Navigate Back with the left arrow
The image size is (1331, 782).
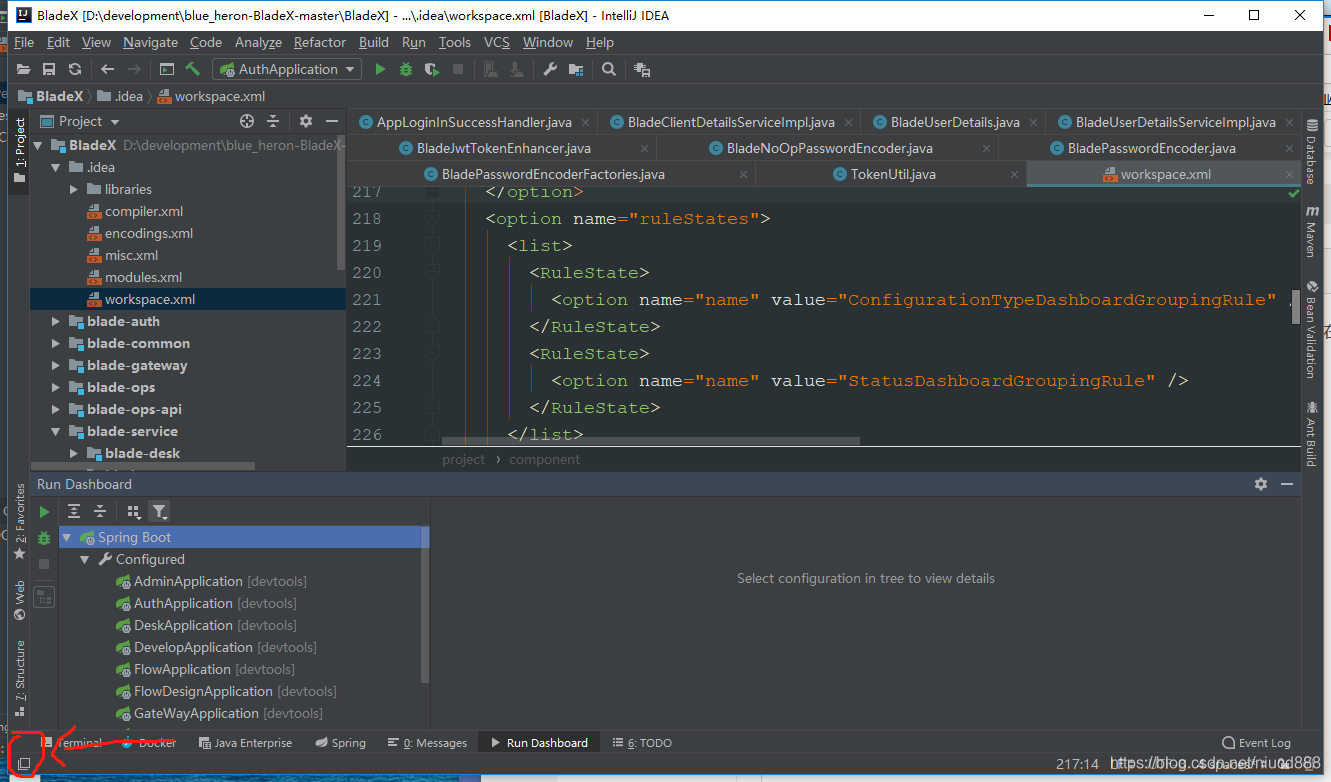tap(108, 69)
